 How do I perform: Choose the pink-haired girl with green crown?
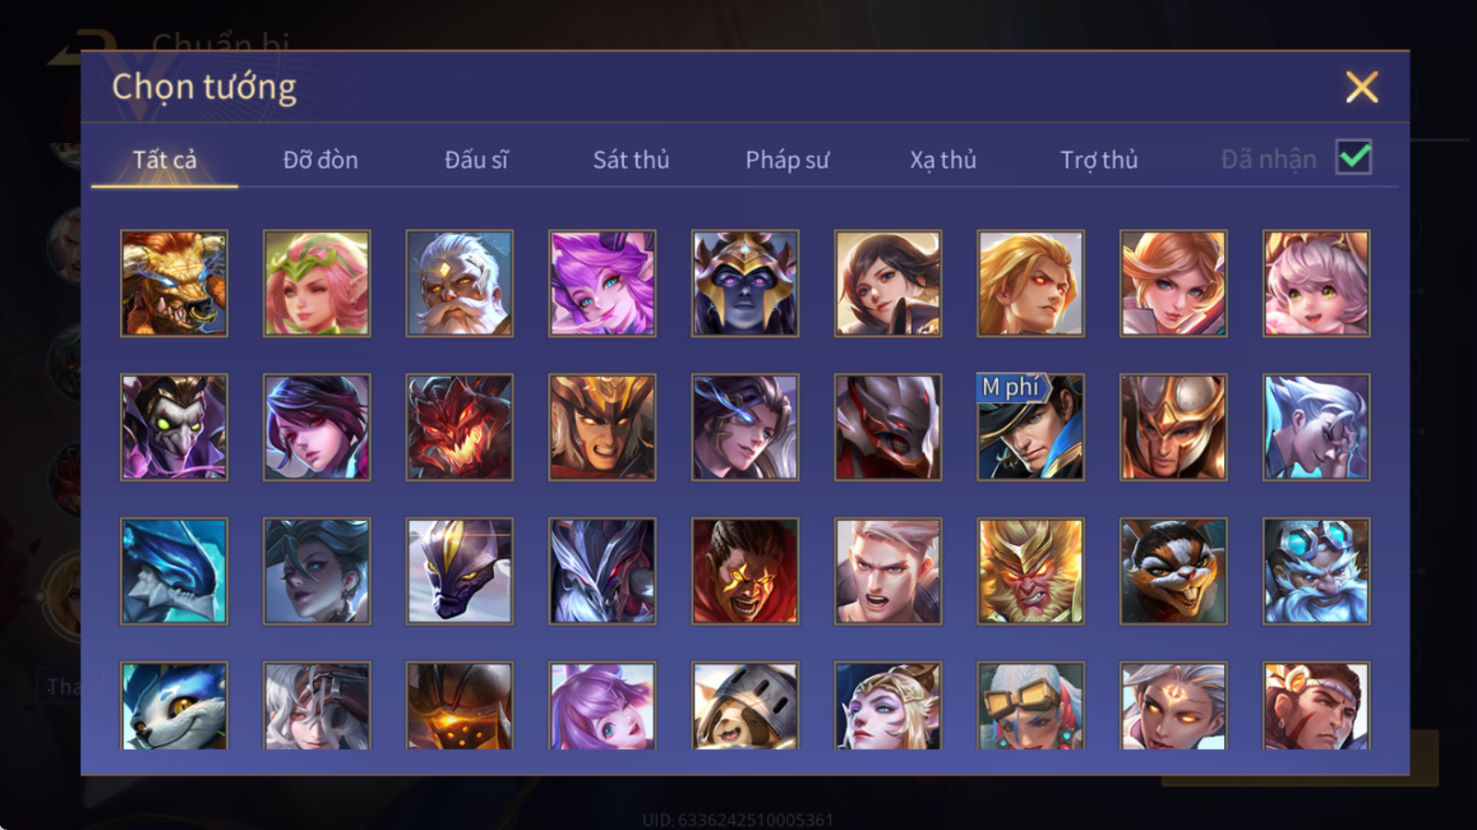(x=317, y=283)
